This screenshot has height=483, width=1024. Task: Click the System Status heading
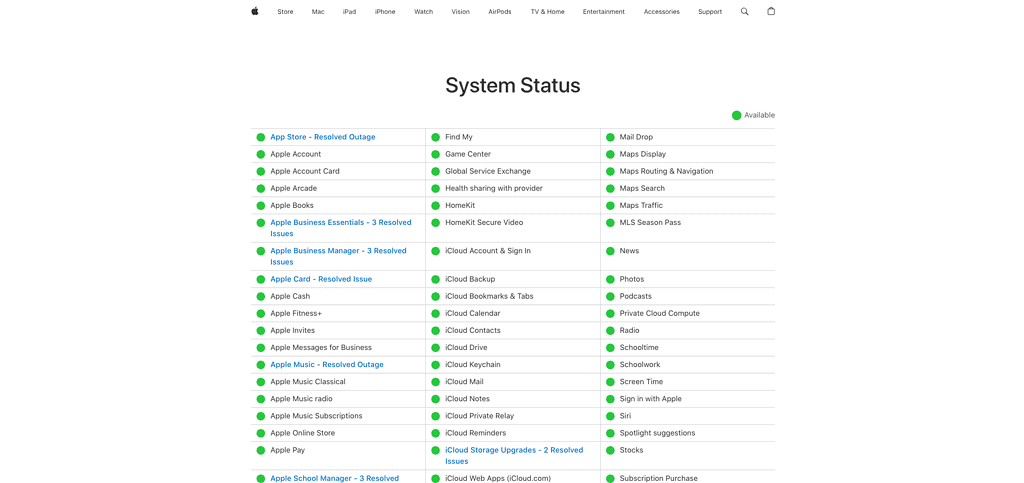pyautogui.click(x=513, y=86)
